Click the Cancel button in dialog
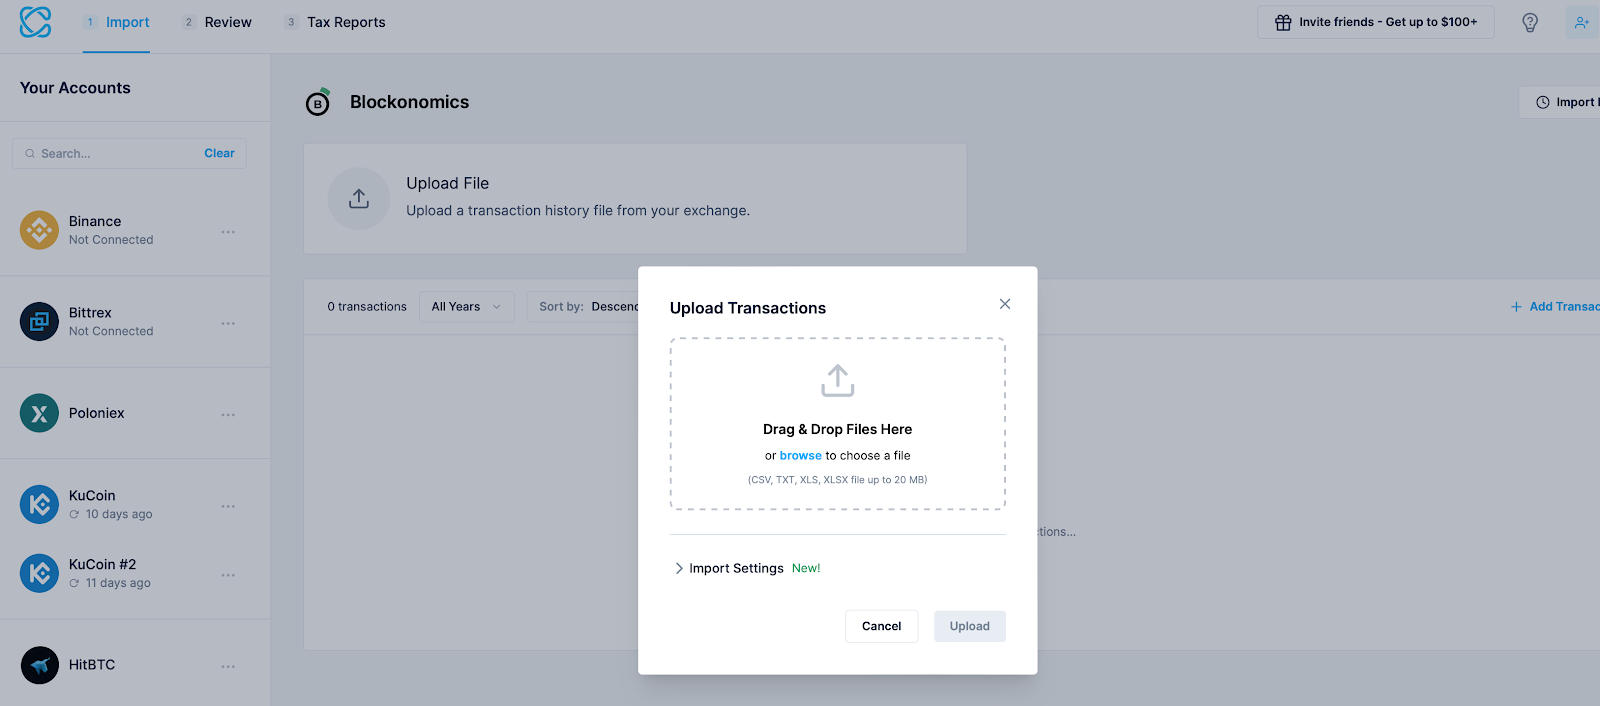This screenshot has height=706, width=1600. point(881,626)
